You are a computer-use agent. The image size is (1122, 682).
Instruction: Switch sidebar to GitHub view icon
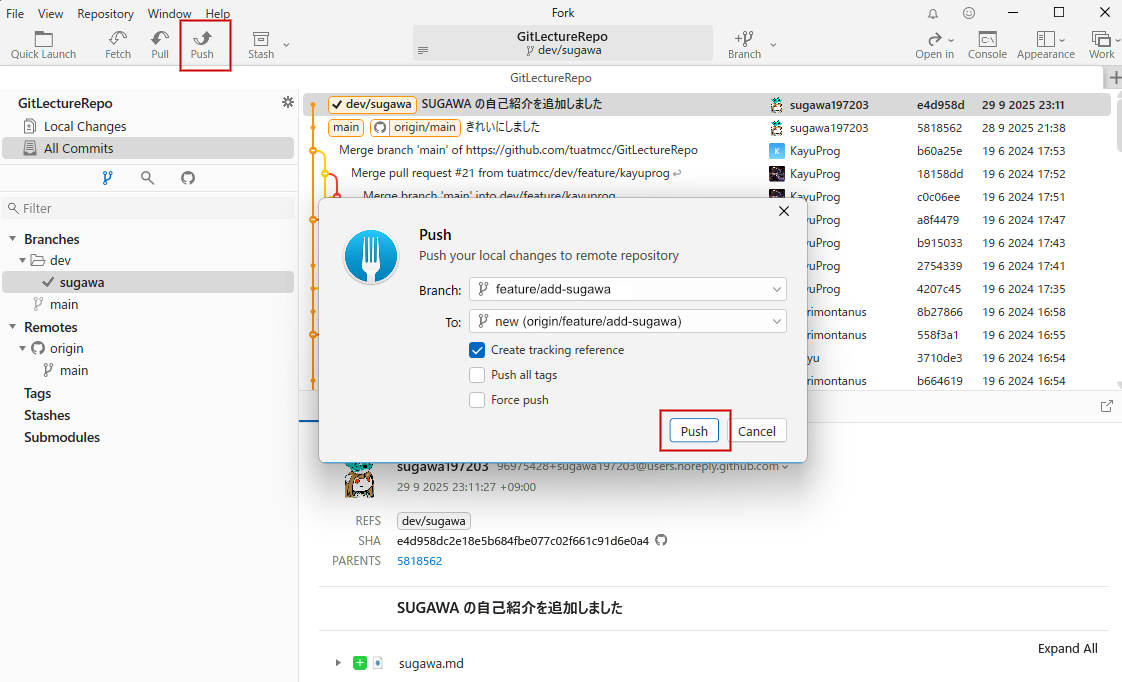[x=188, y=178]
